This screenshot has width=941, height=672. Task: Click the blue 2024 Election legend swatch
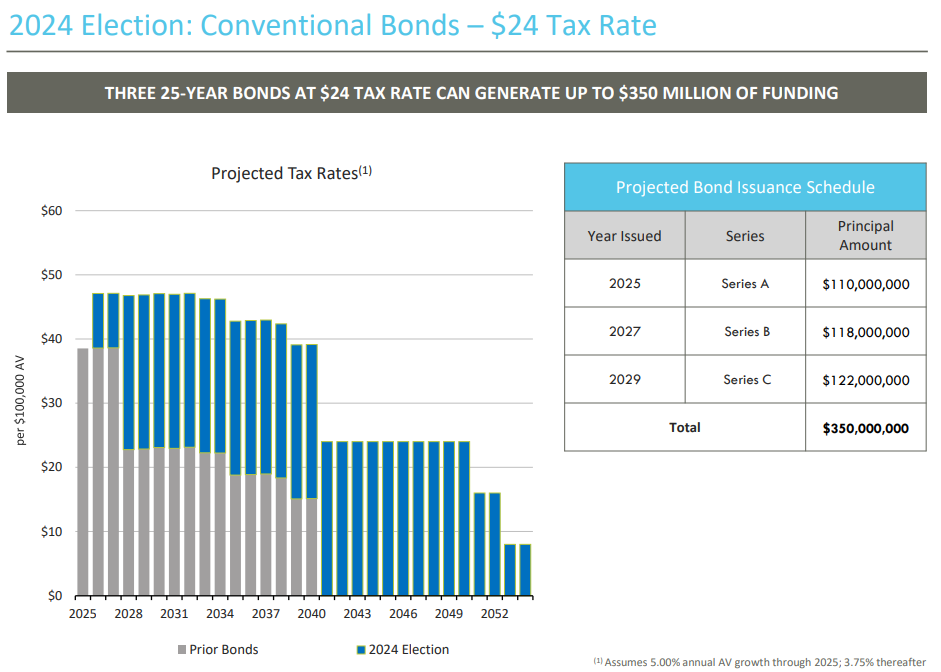(x=361, y=649)
